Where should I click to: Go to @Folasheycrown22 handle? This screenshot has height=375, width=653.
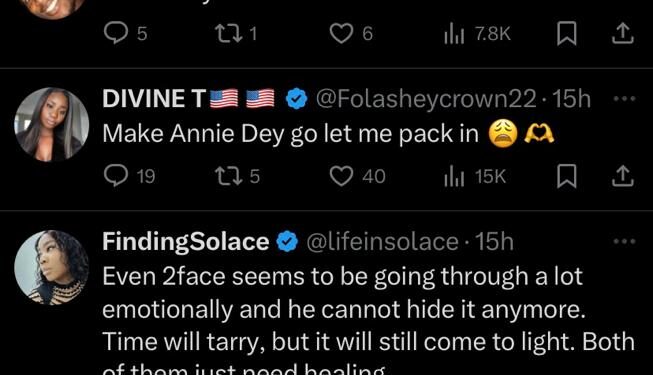pos(426,99)
